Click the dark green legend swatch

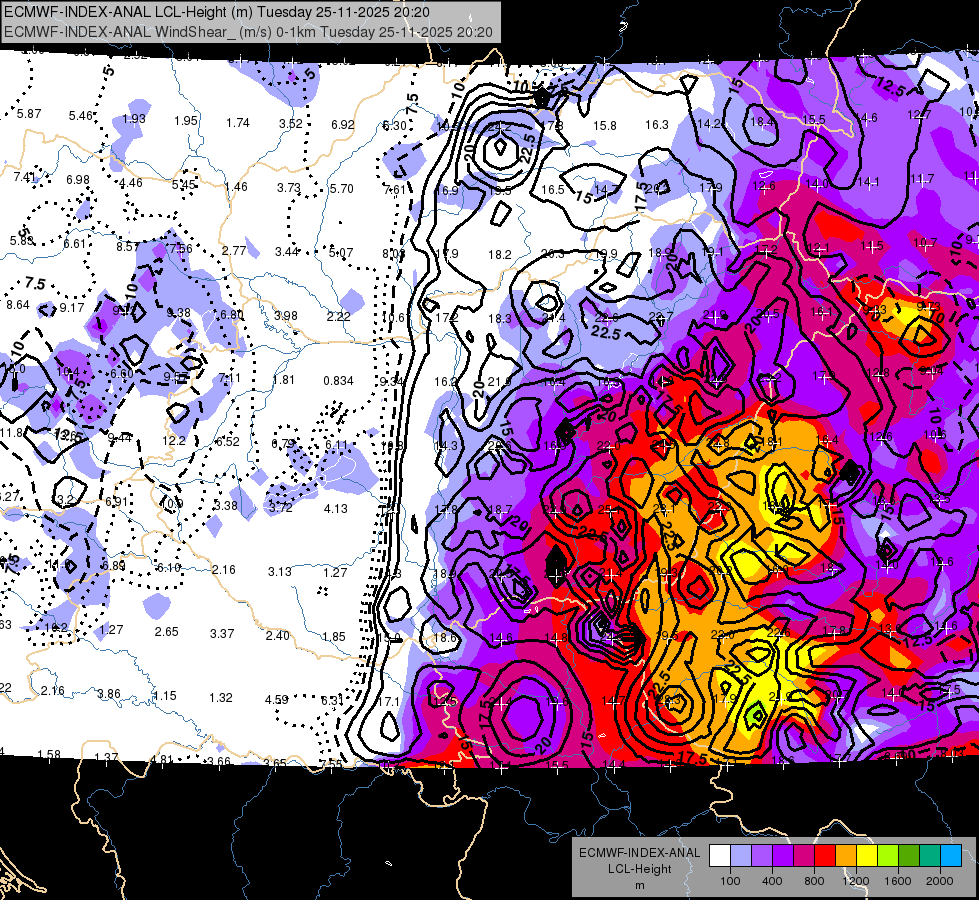click(909, 855)
